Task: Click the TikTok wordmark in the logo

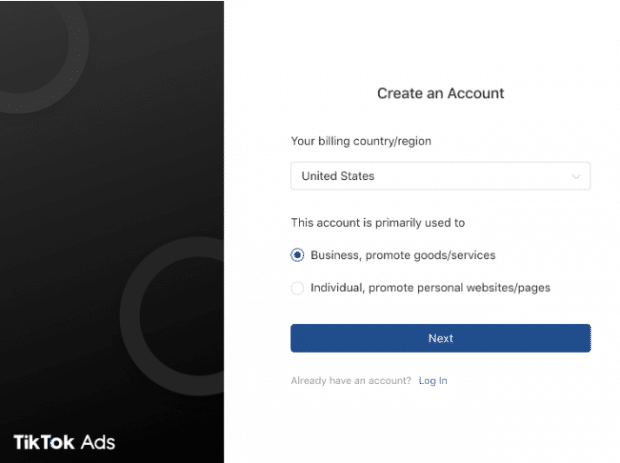Action: tap(44, 442)
